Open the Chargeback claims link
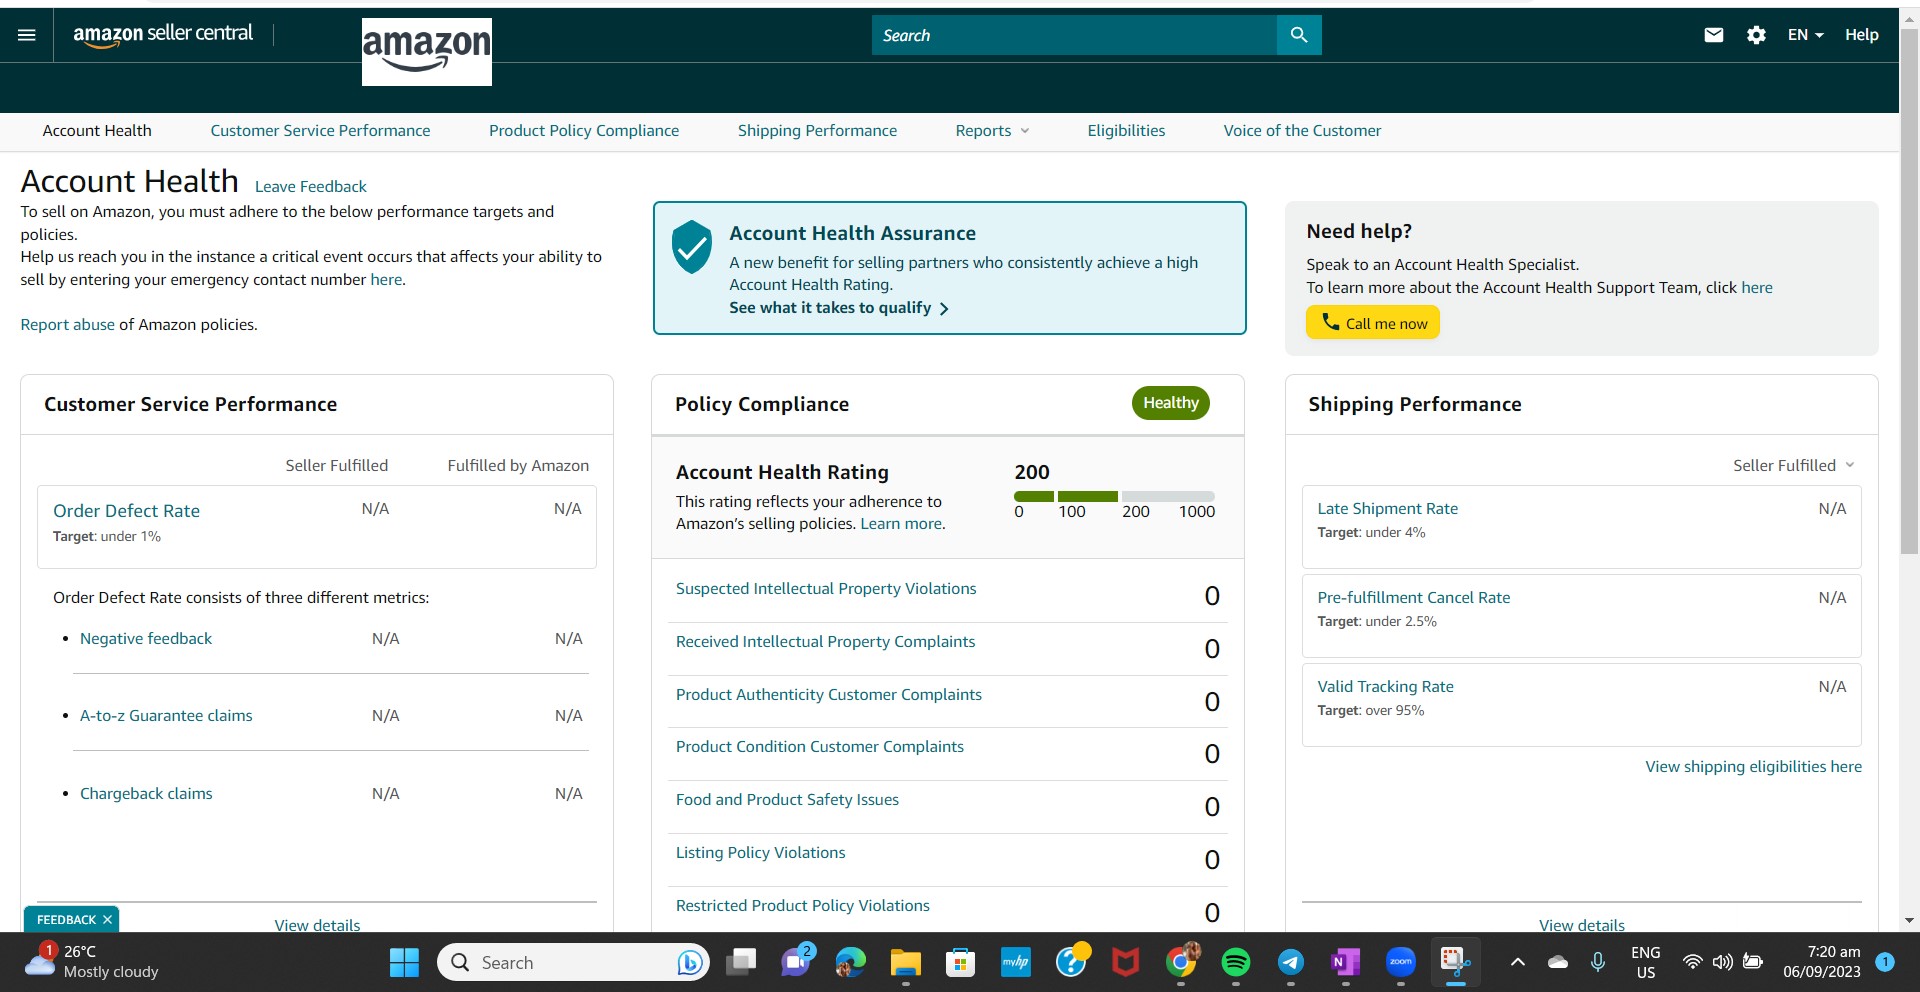Screen dimensions: 1920x992 pyautogui.click(x=146, y=794)
